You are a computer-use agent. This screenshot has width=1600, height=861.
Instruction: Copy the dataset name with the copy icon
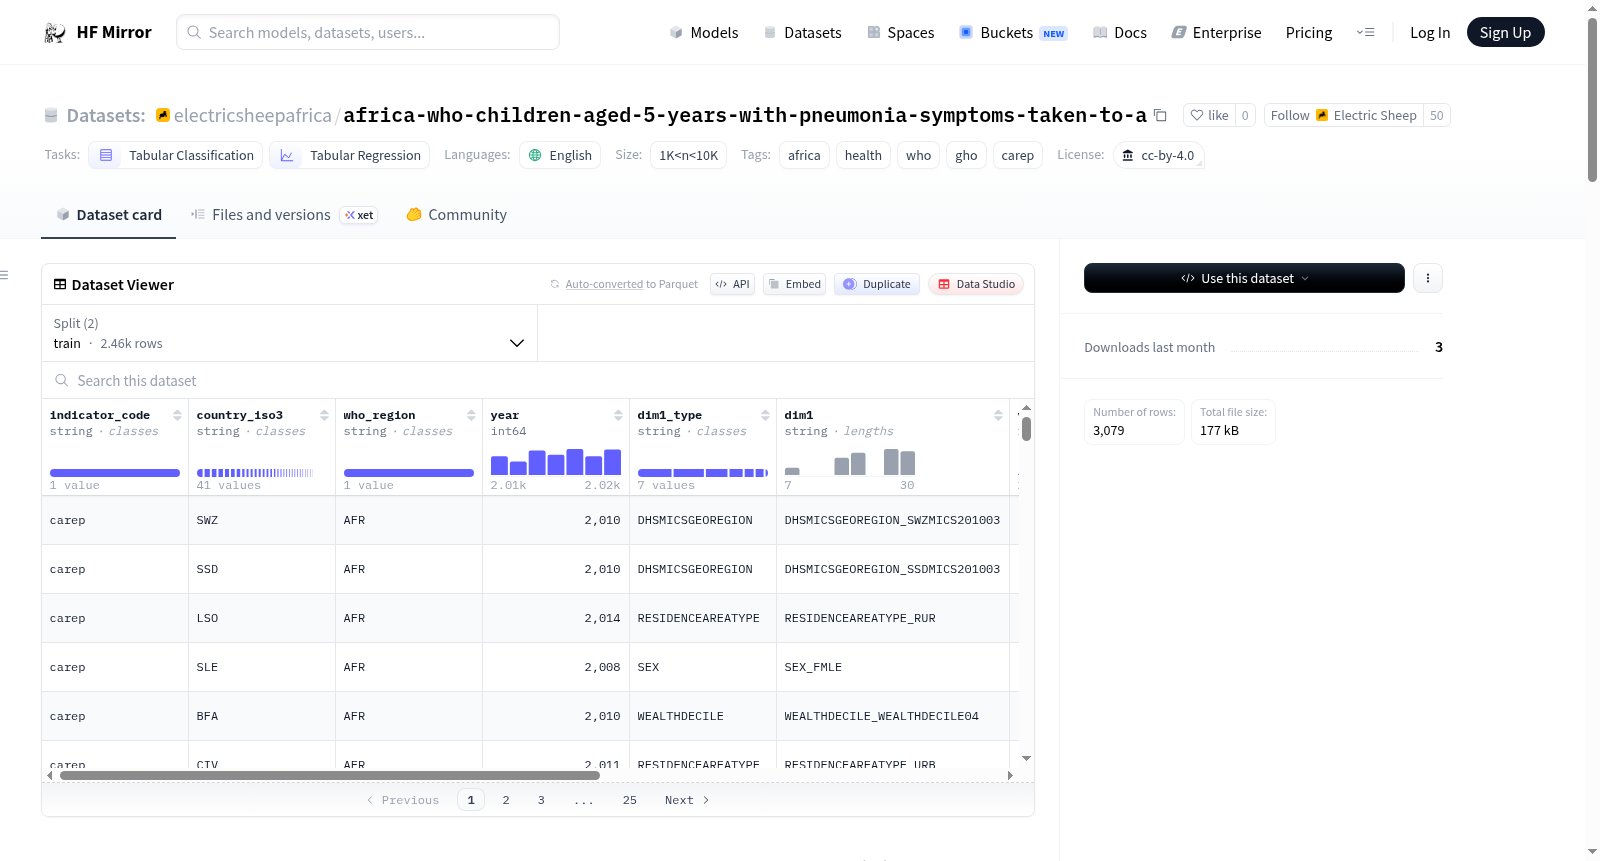pyautogui.click(x=1160, y=115)
